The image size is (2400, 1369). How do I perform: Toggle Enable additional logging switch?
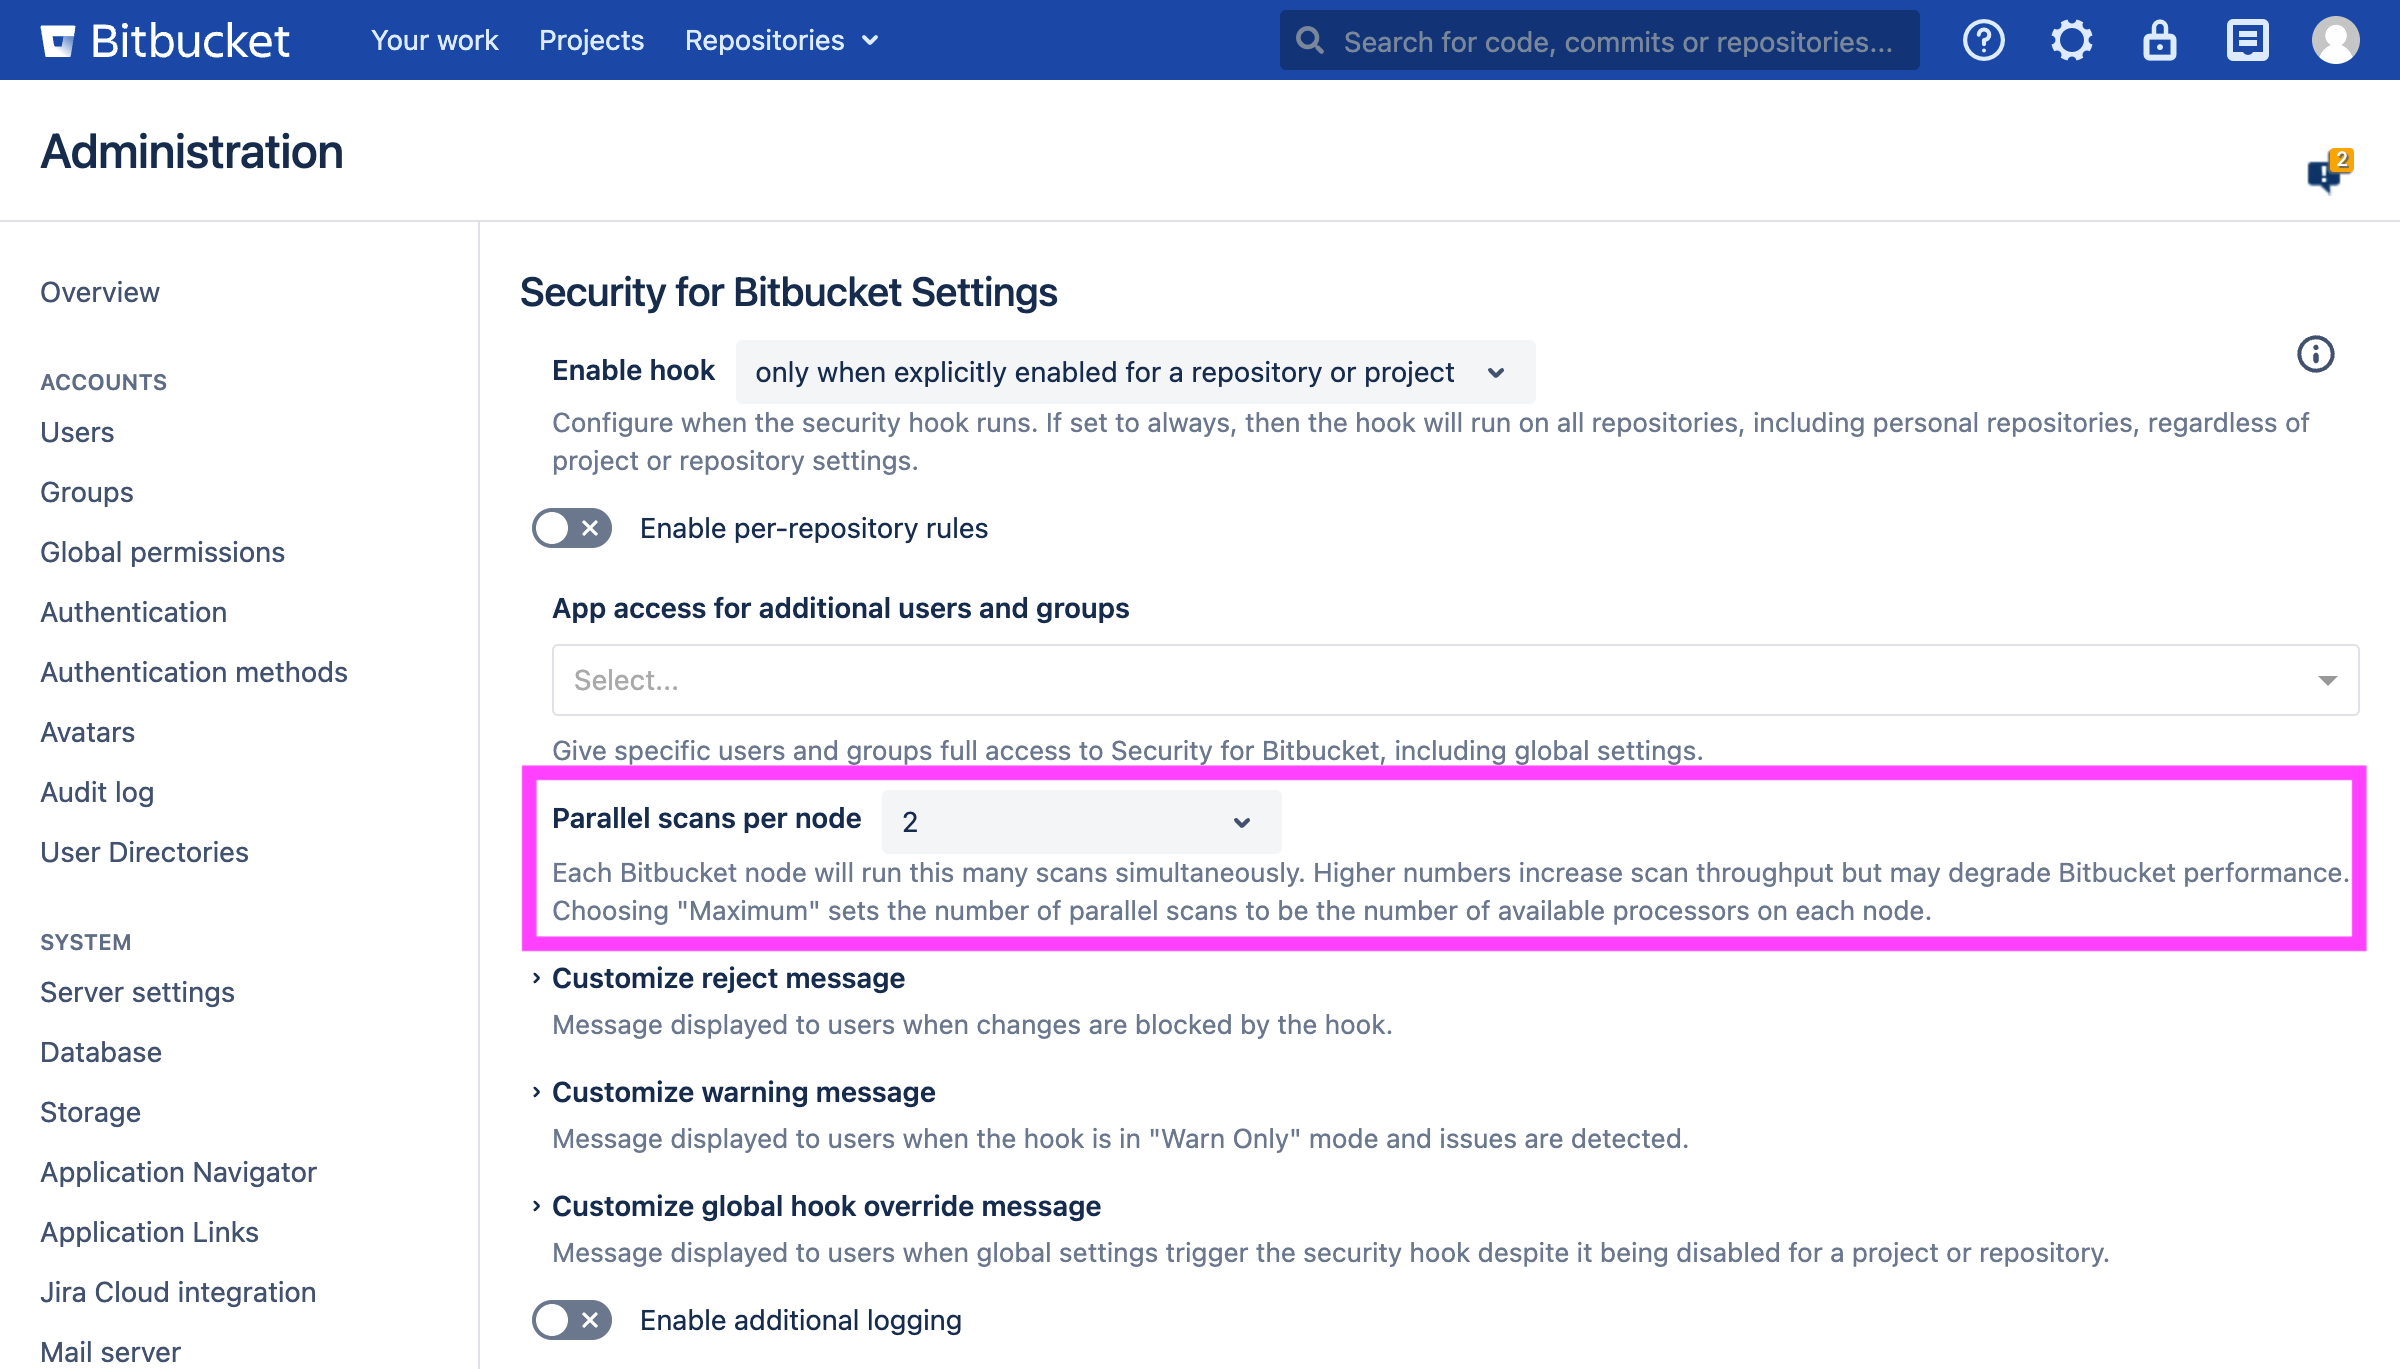[572, 1320]
